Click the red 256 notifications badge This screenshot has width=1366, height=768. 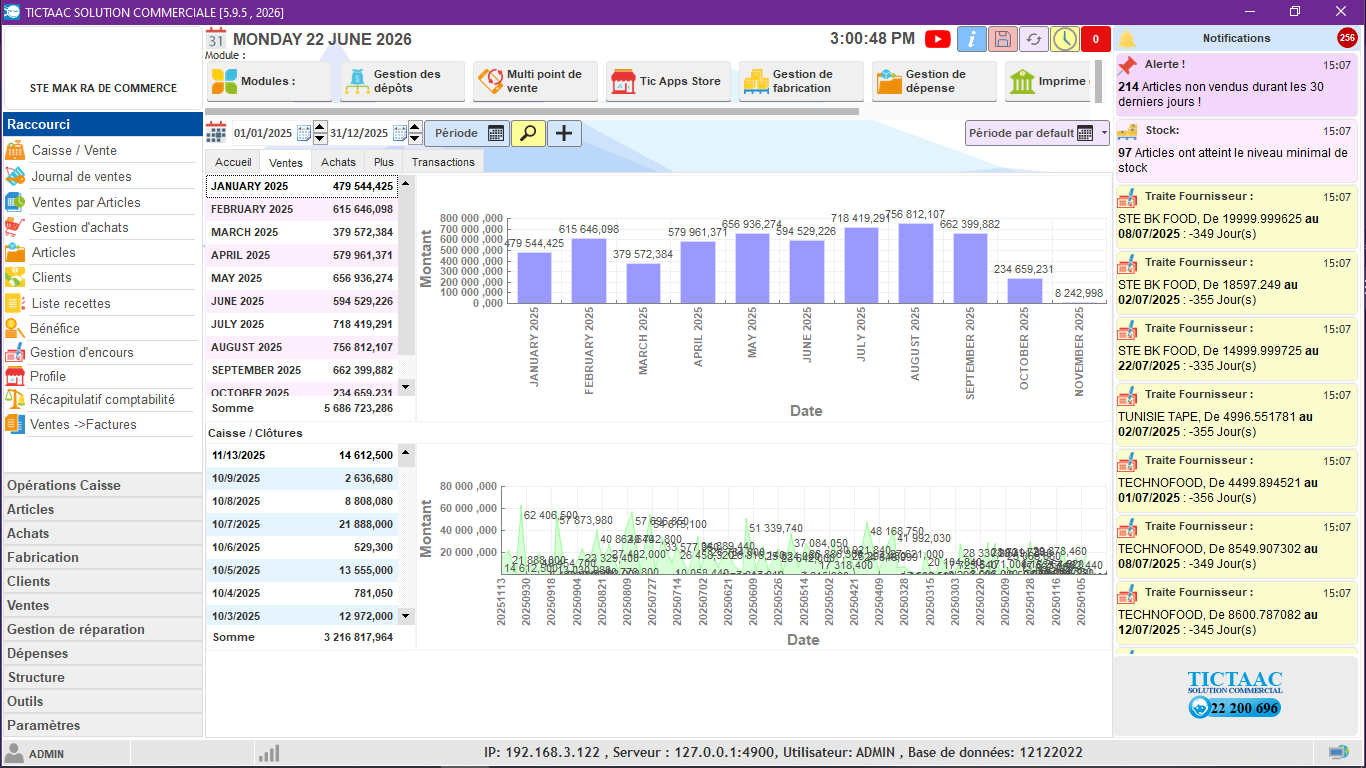[x=1347, y=38]
